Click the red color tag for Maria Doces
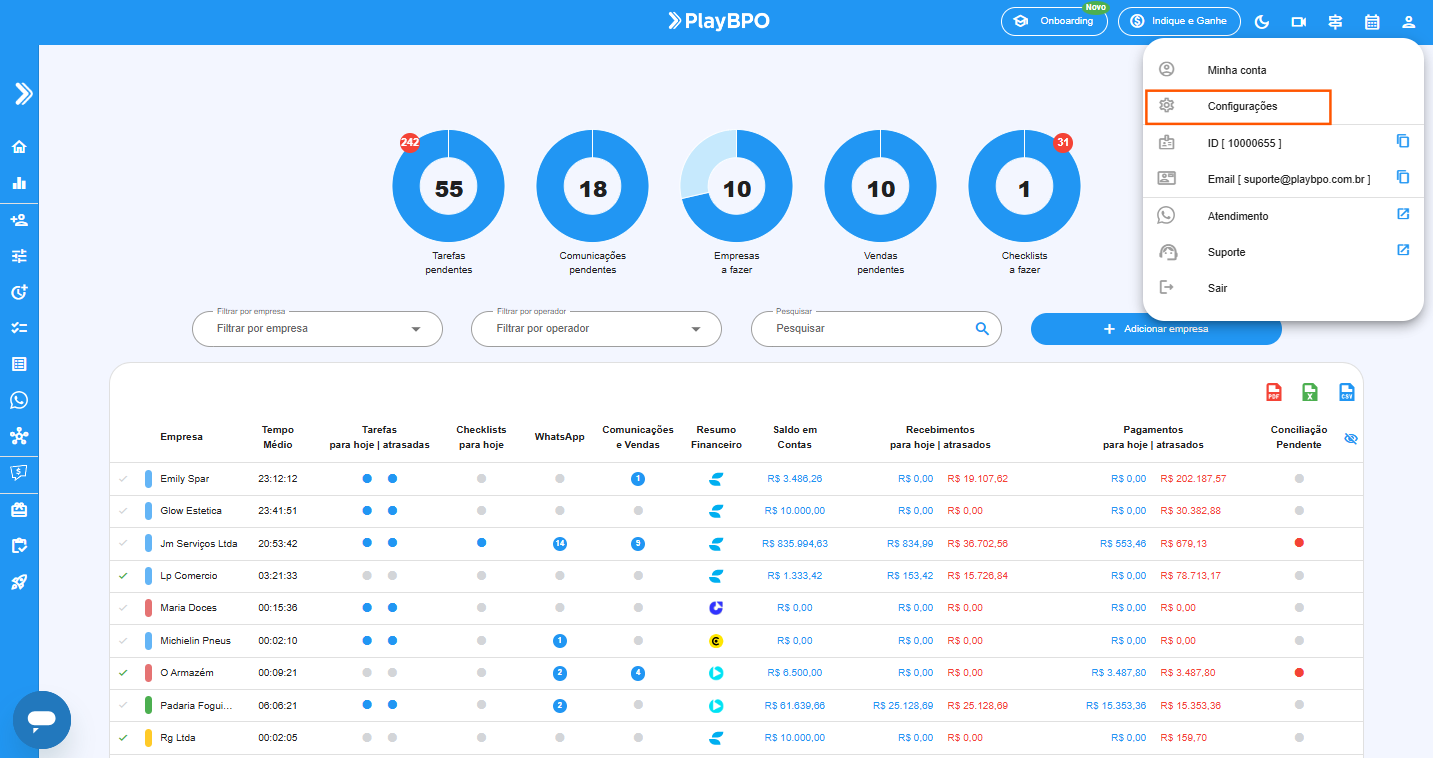Image resolution: width=1433 pixels, height=758 pixels. point(148,608)
